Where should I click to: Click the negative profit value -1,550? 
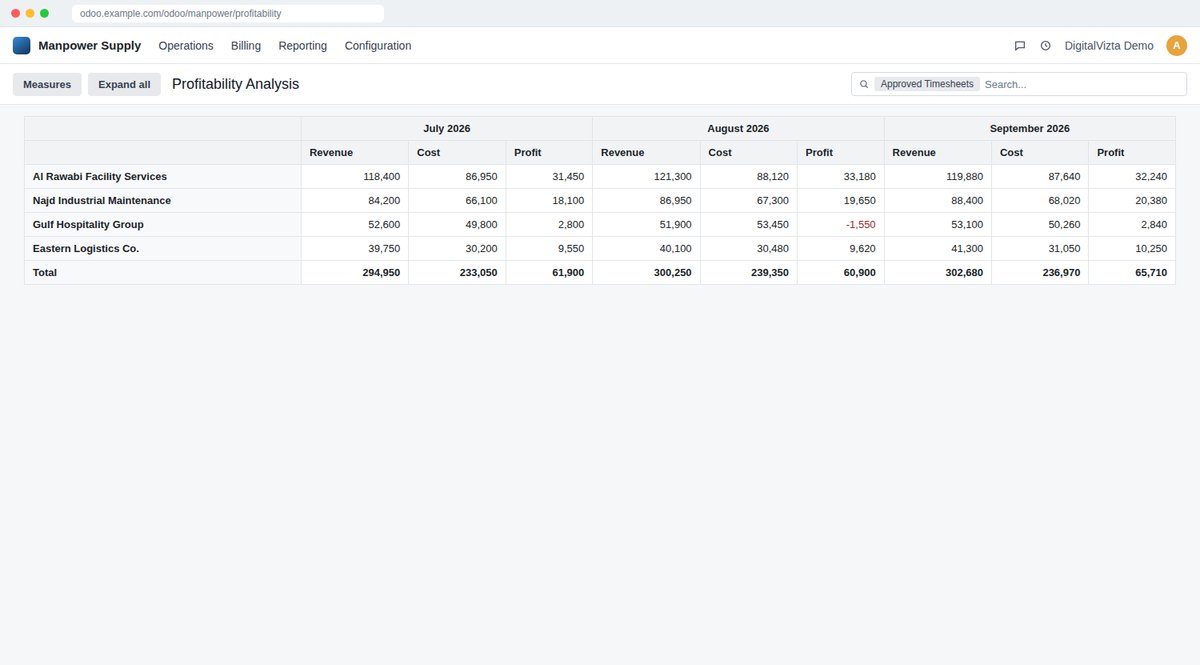point(841,224)
